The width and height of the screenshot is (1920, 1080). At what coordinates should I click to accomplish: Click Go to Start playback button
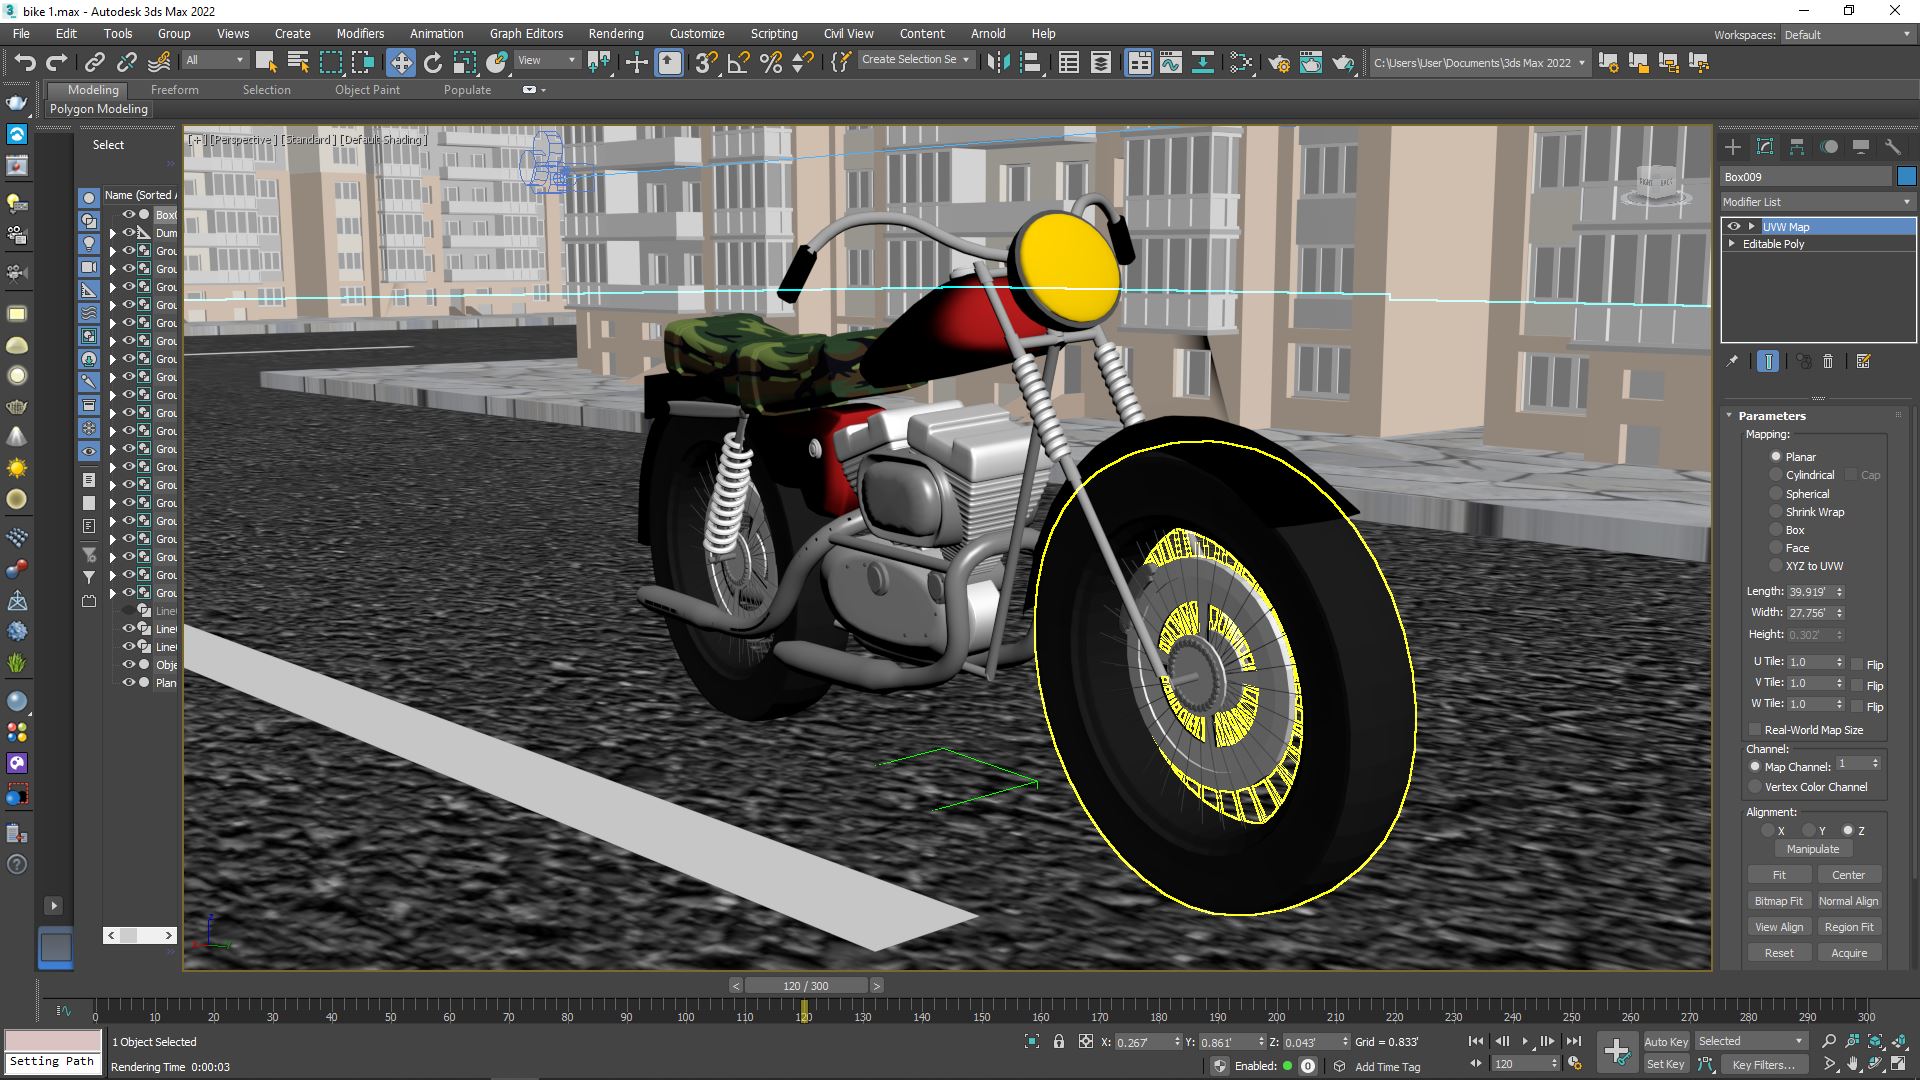coord(1476,1041)
